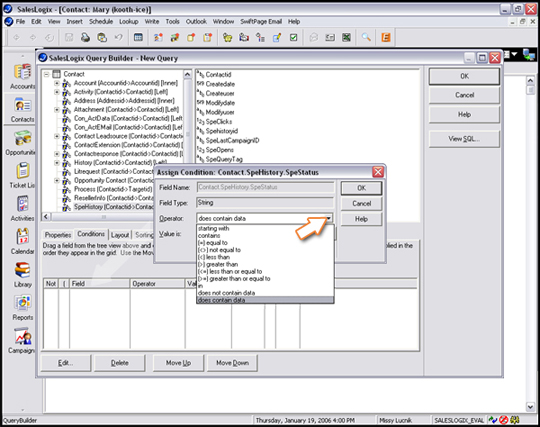Expand the Contactresponse tree node
The width and height of the screenshot is (540, 427).
tap(57, 154)
